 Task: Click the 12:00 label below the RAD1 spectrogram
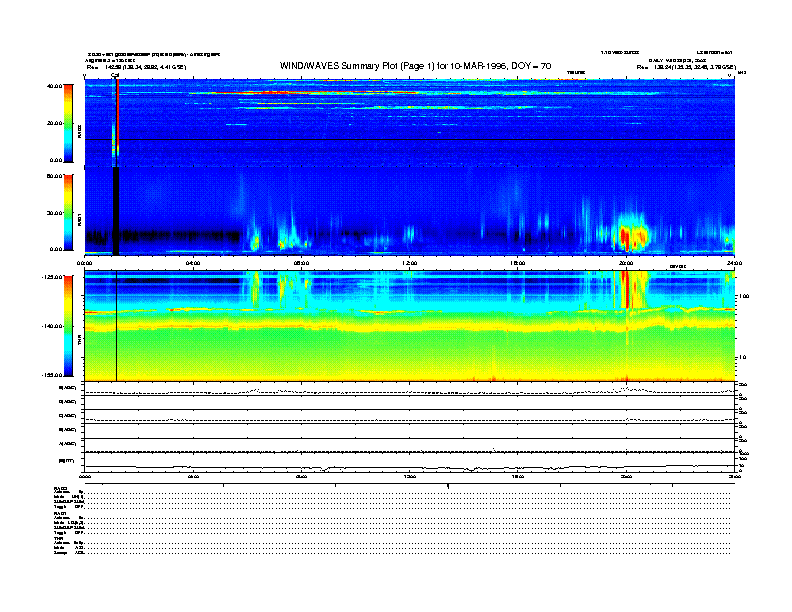tap(410, 263)
